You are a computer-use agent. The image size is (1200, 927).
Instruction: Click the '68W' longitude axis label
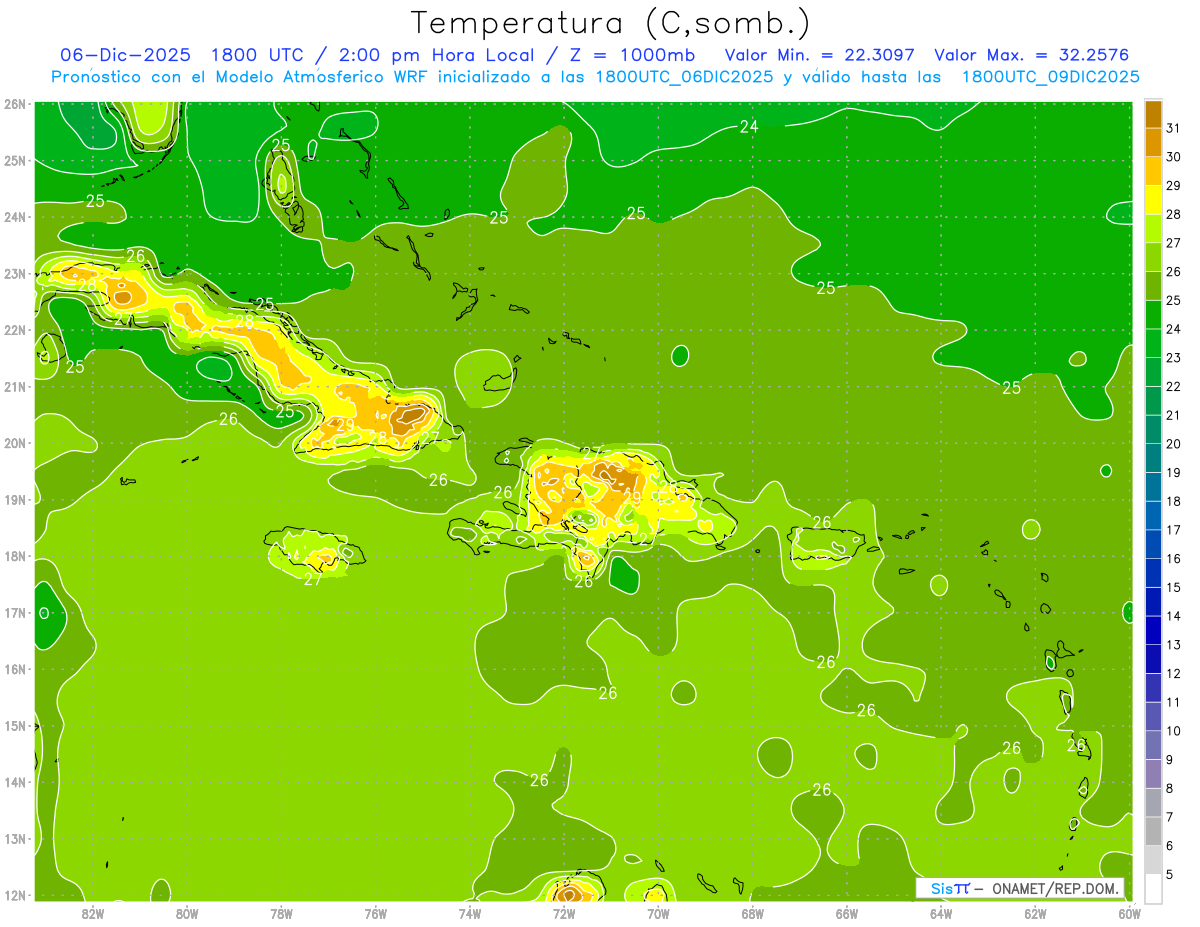pos(752,913)
